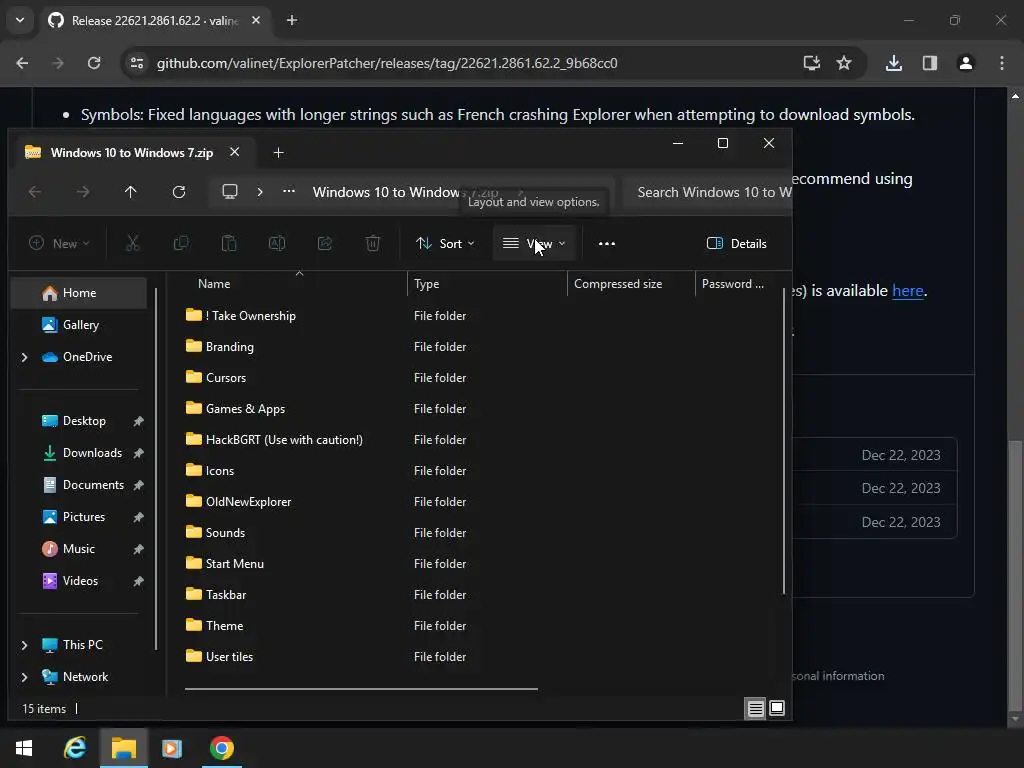
Task: Sort by the Type column header
Action: pyautogui.click(x=426, y=284)
